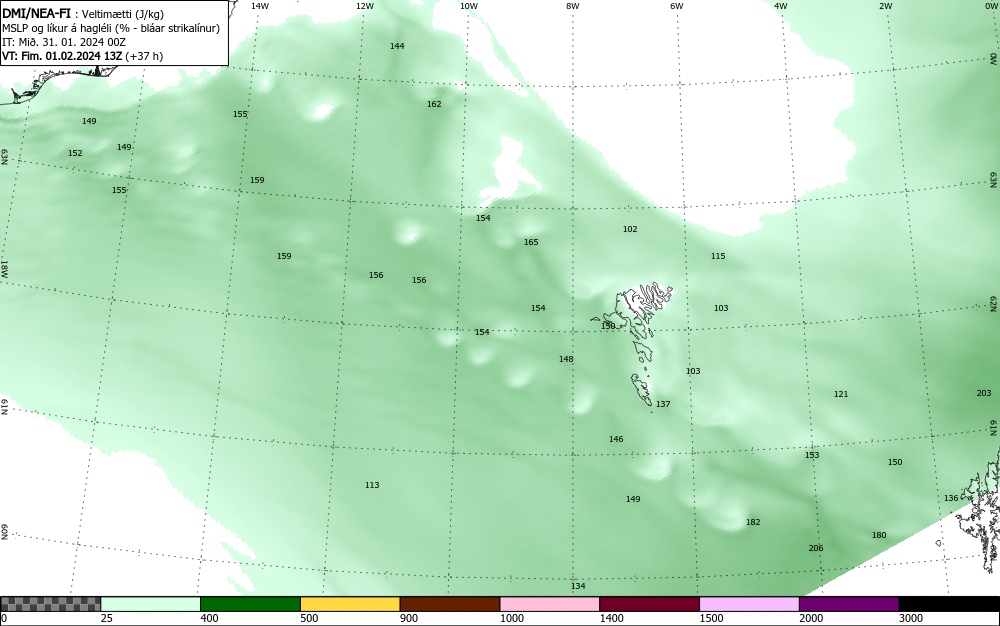Click the 152 value near left edge

click(75, 153)
